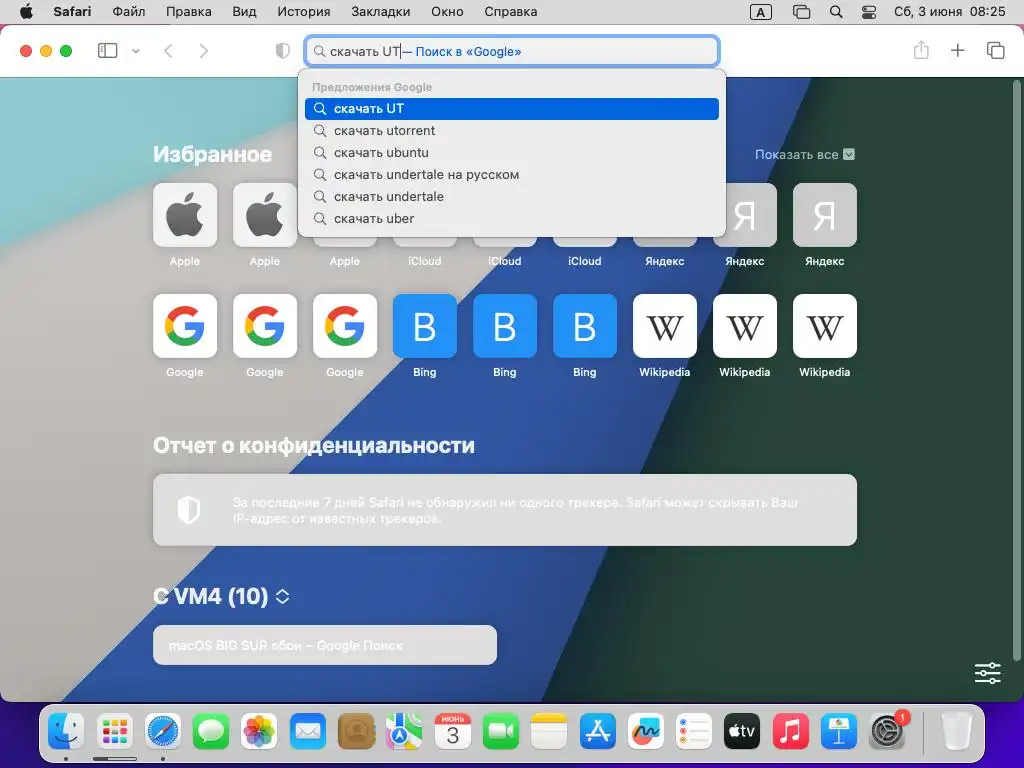Click the address bar containing 'скачать UT'
The width and height of the screenshot is (1024, 768).
point(512,51)
